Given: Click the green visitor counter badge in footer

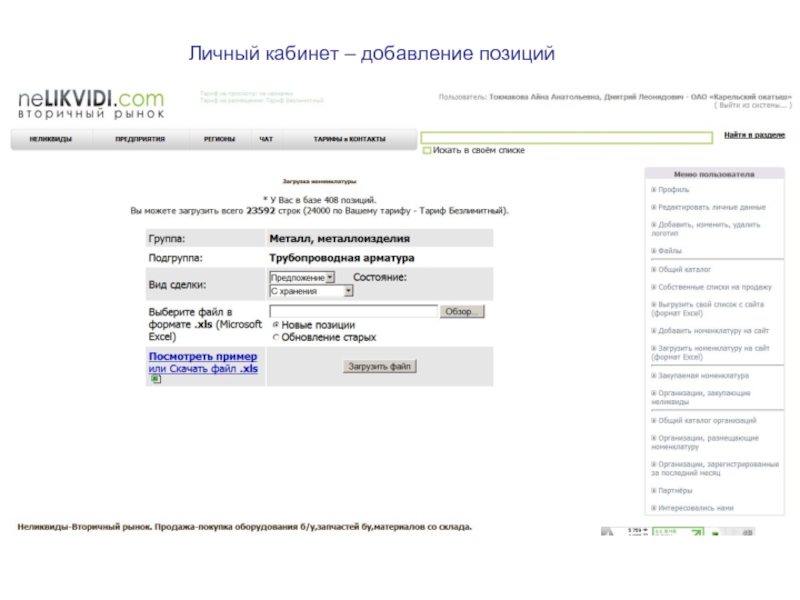Looking at the screenshot, I should [x=678, y=532].
